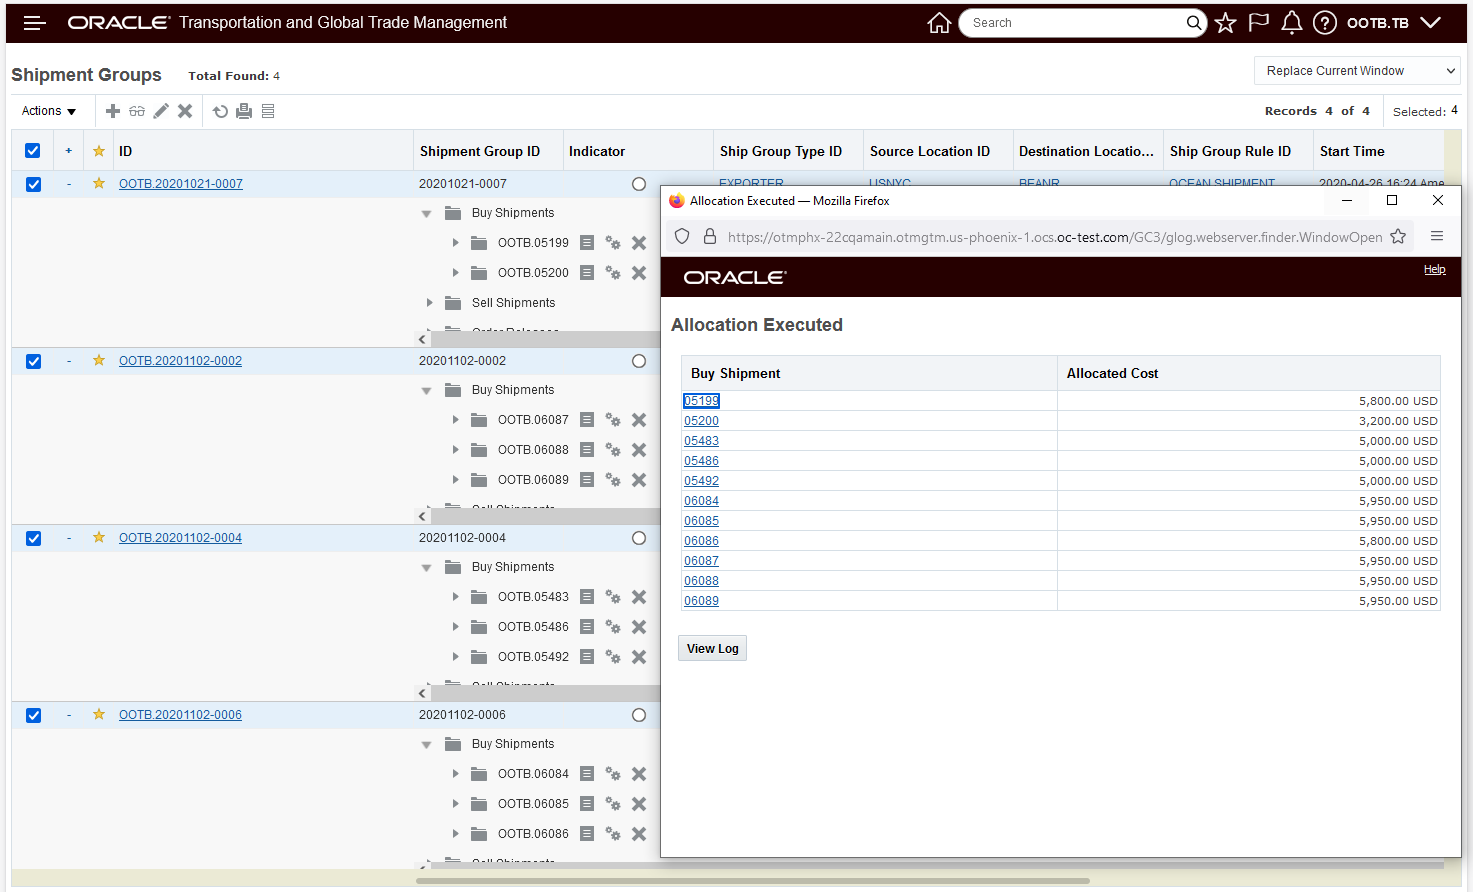The width and height of the screenshot is (1473, 892).
Task: Click scroll-left arrow under group 20201102-0002
Action: [x=422, y=517]
